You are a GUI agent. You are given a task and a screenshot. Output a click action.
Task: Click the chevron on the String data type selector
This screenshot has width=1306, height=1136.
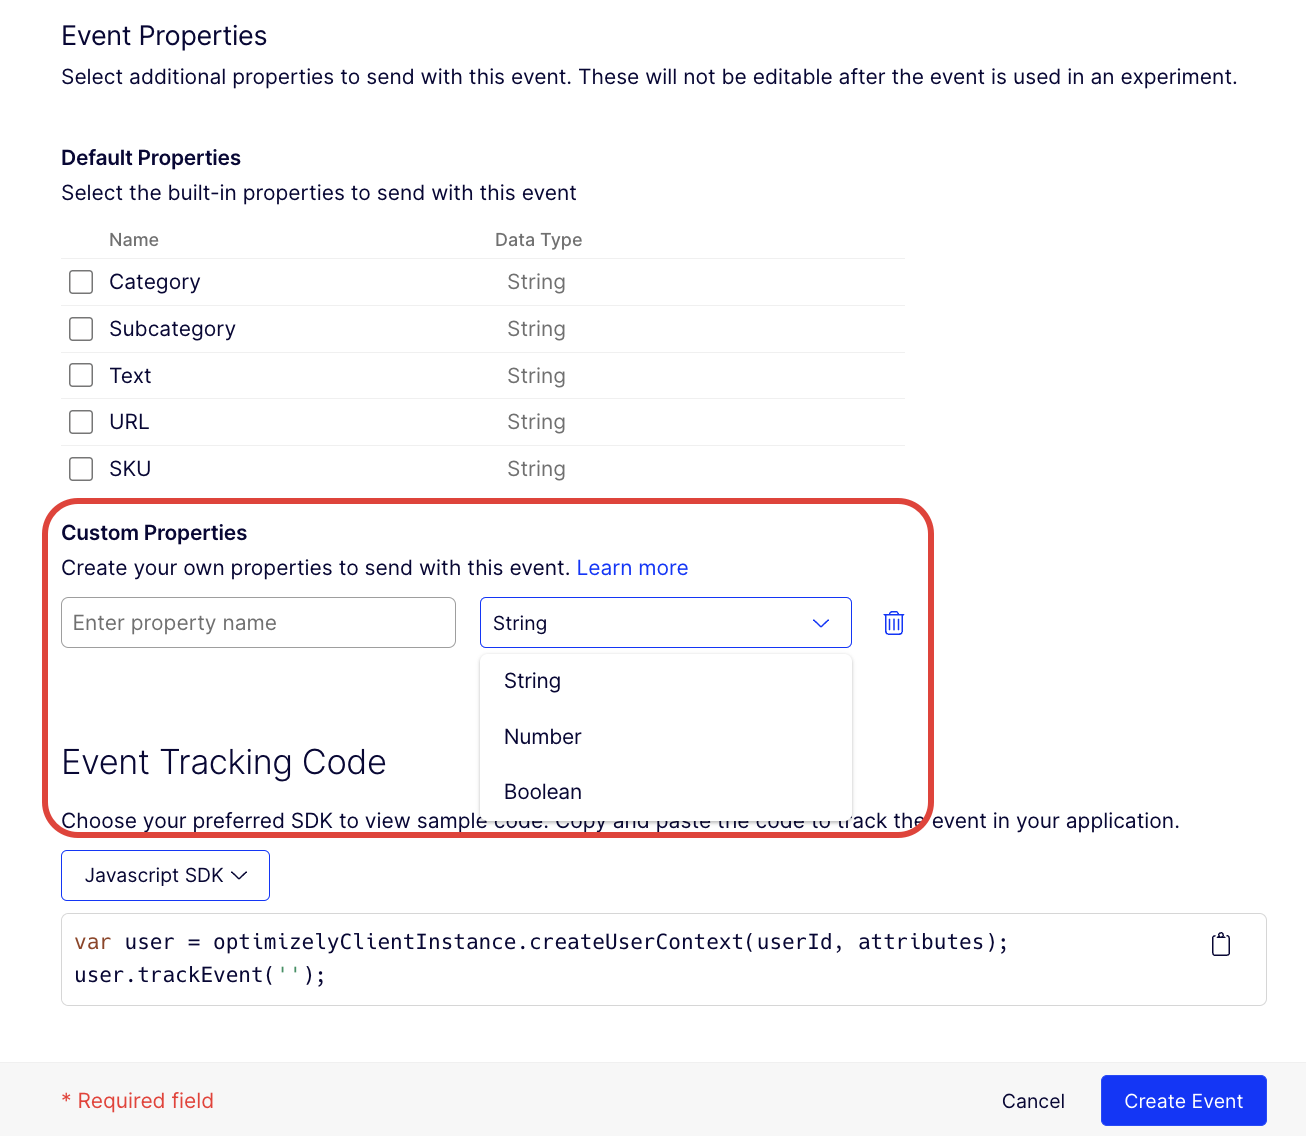pyautogui.click(x=820, y=622)
